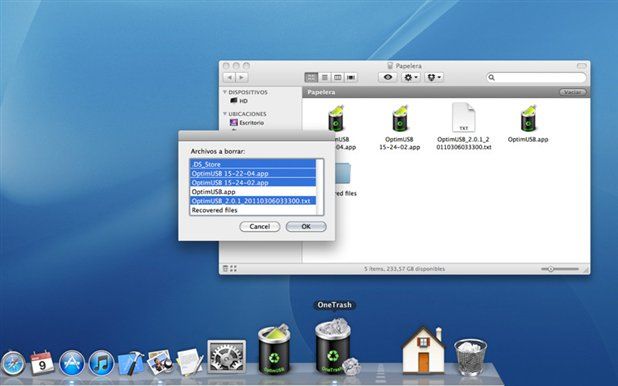The height and width of the screenshot is (386, 618).
Task: Select OptimUSB.app in the delete list
Action: pyautogui.click(x=253, y=192)
